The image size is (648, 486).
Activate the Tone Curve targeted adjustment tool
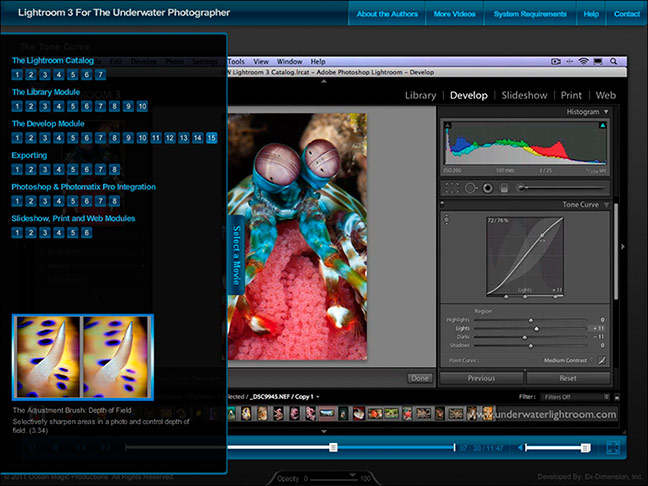[x=446, y=219]
